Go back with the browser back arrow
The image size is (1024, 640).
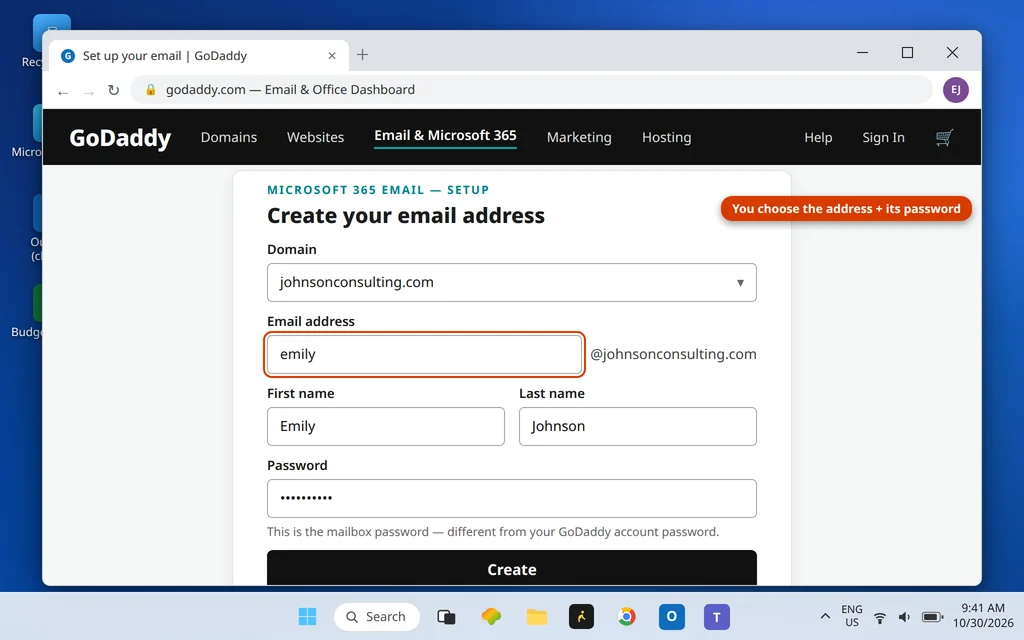[x=63, y=92]
